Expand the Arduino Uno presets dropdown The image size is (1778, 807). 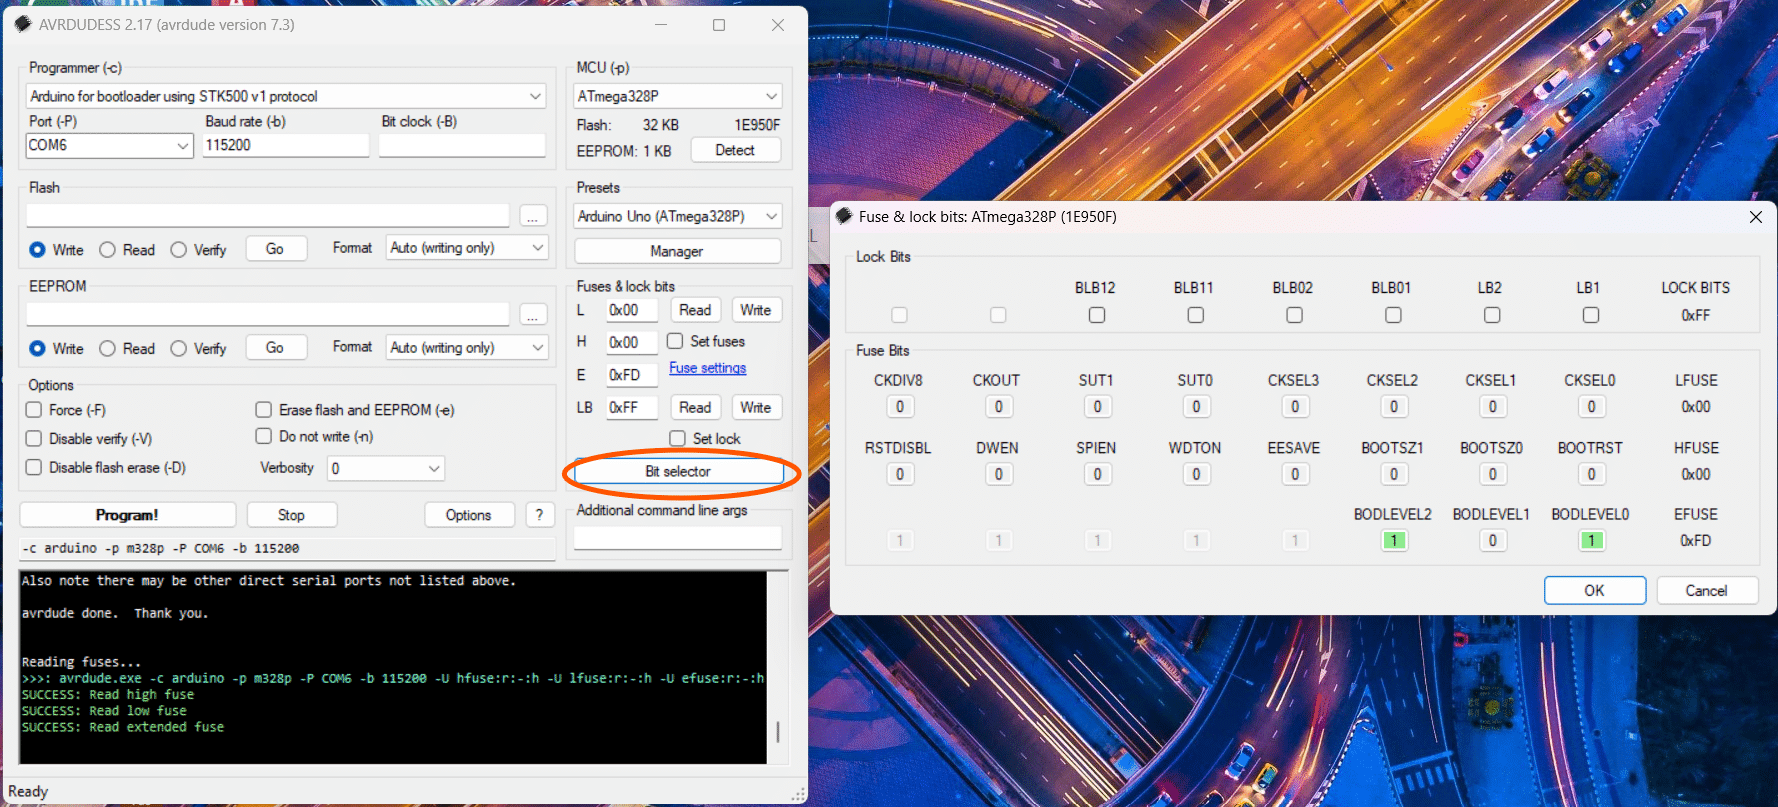coord(678,216)
